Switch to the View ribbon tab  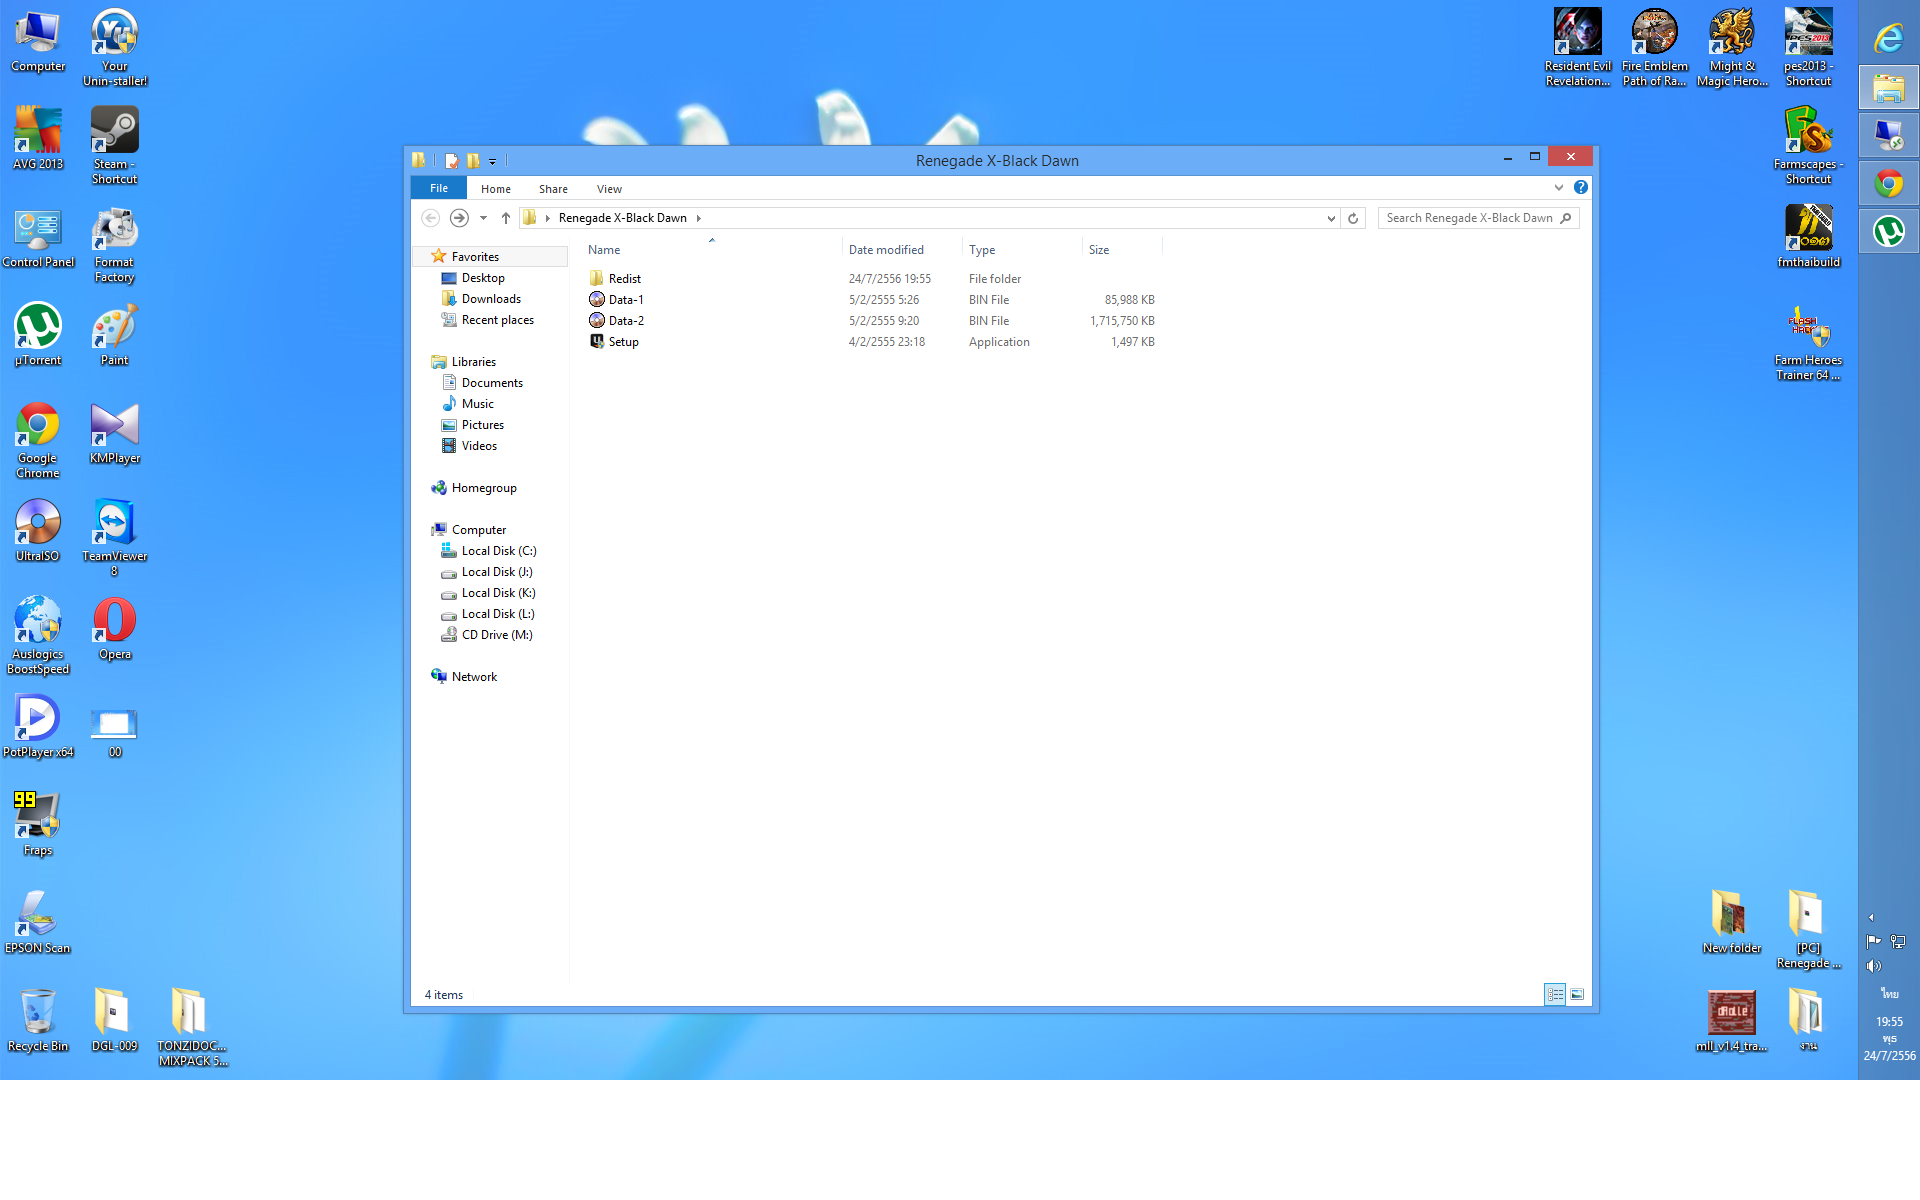pos(608,189)
